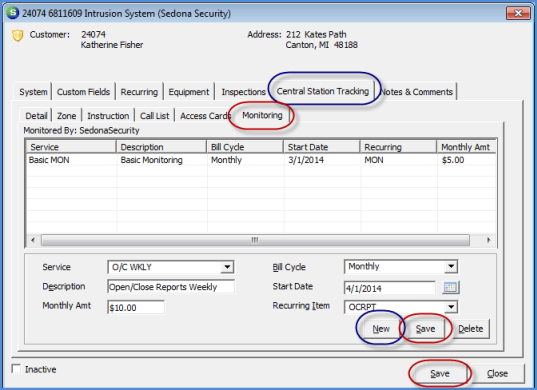Click the Bill Cycle column header
Screen dimensions: 537x390
click(245, 147)
